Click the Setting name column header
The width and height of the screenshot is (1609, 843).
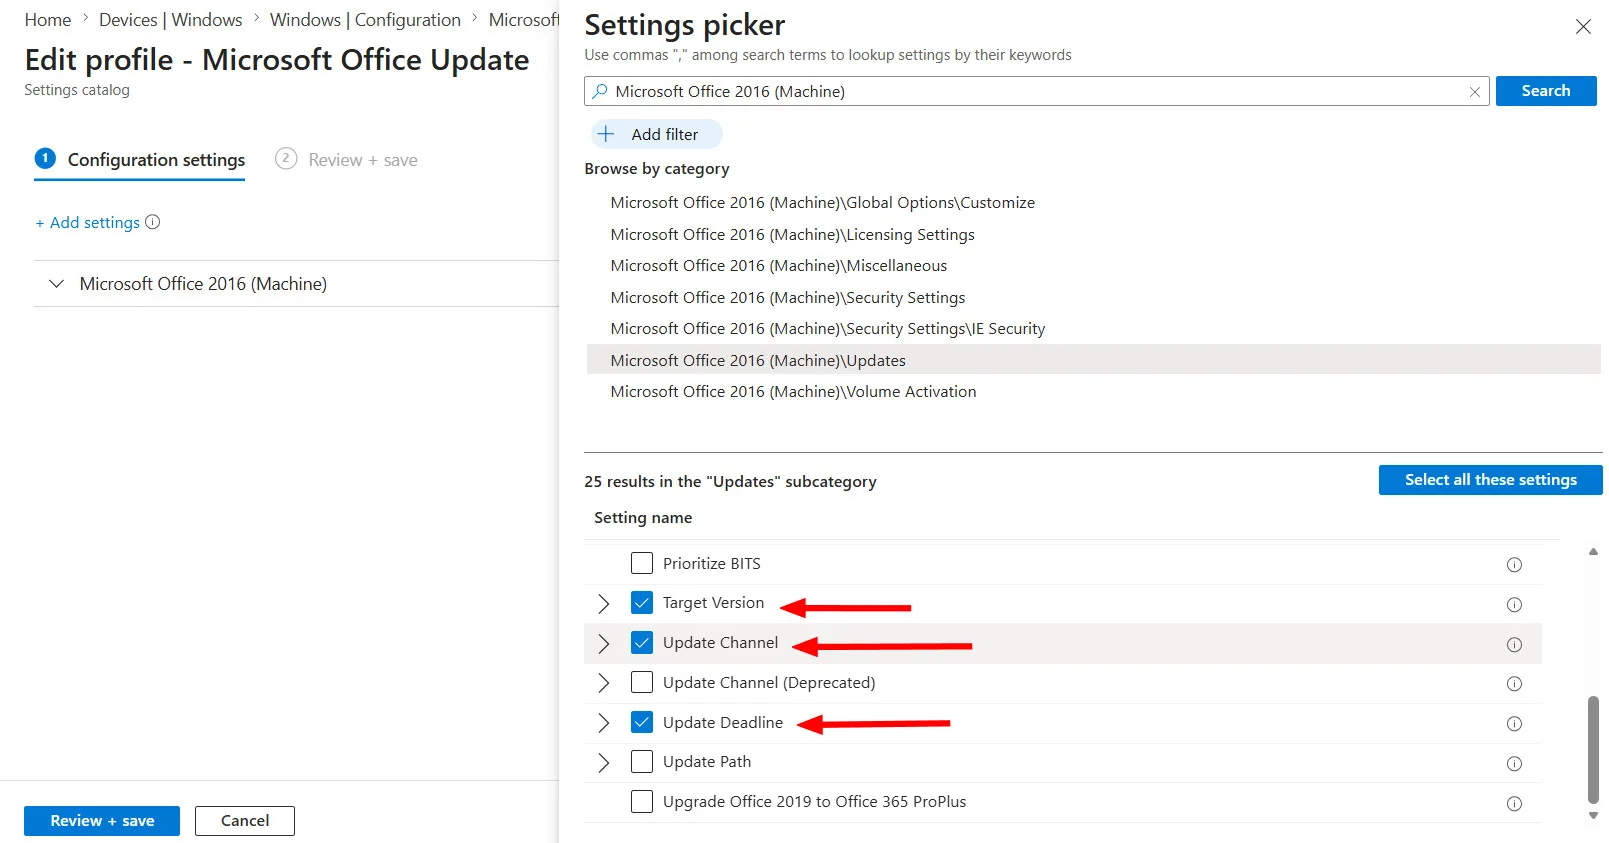pyautogui.click(x=643, y=518)
